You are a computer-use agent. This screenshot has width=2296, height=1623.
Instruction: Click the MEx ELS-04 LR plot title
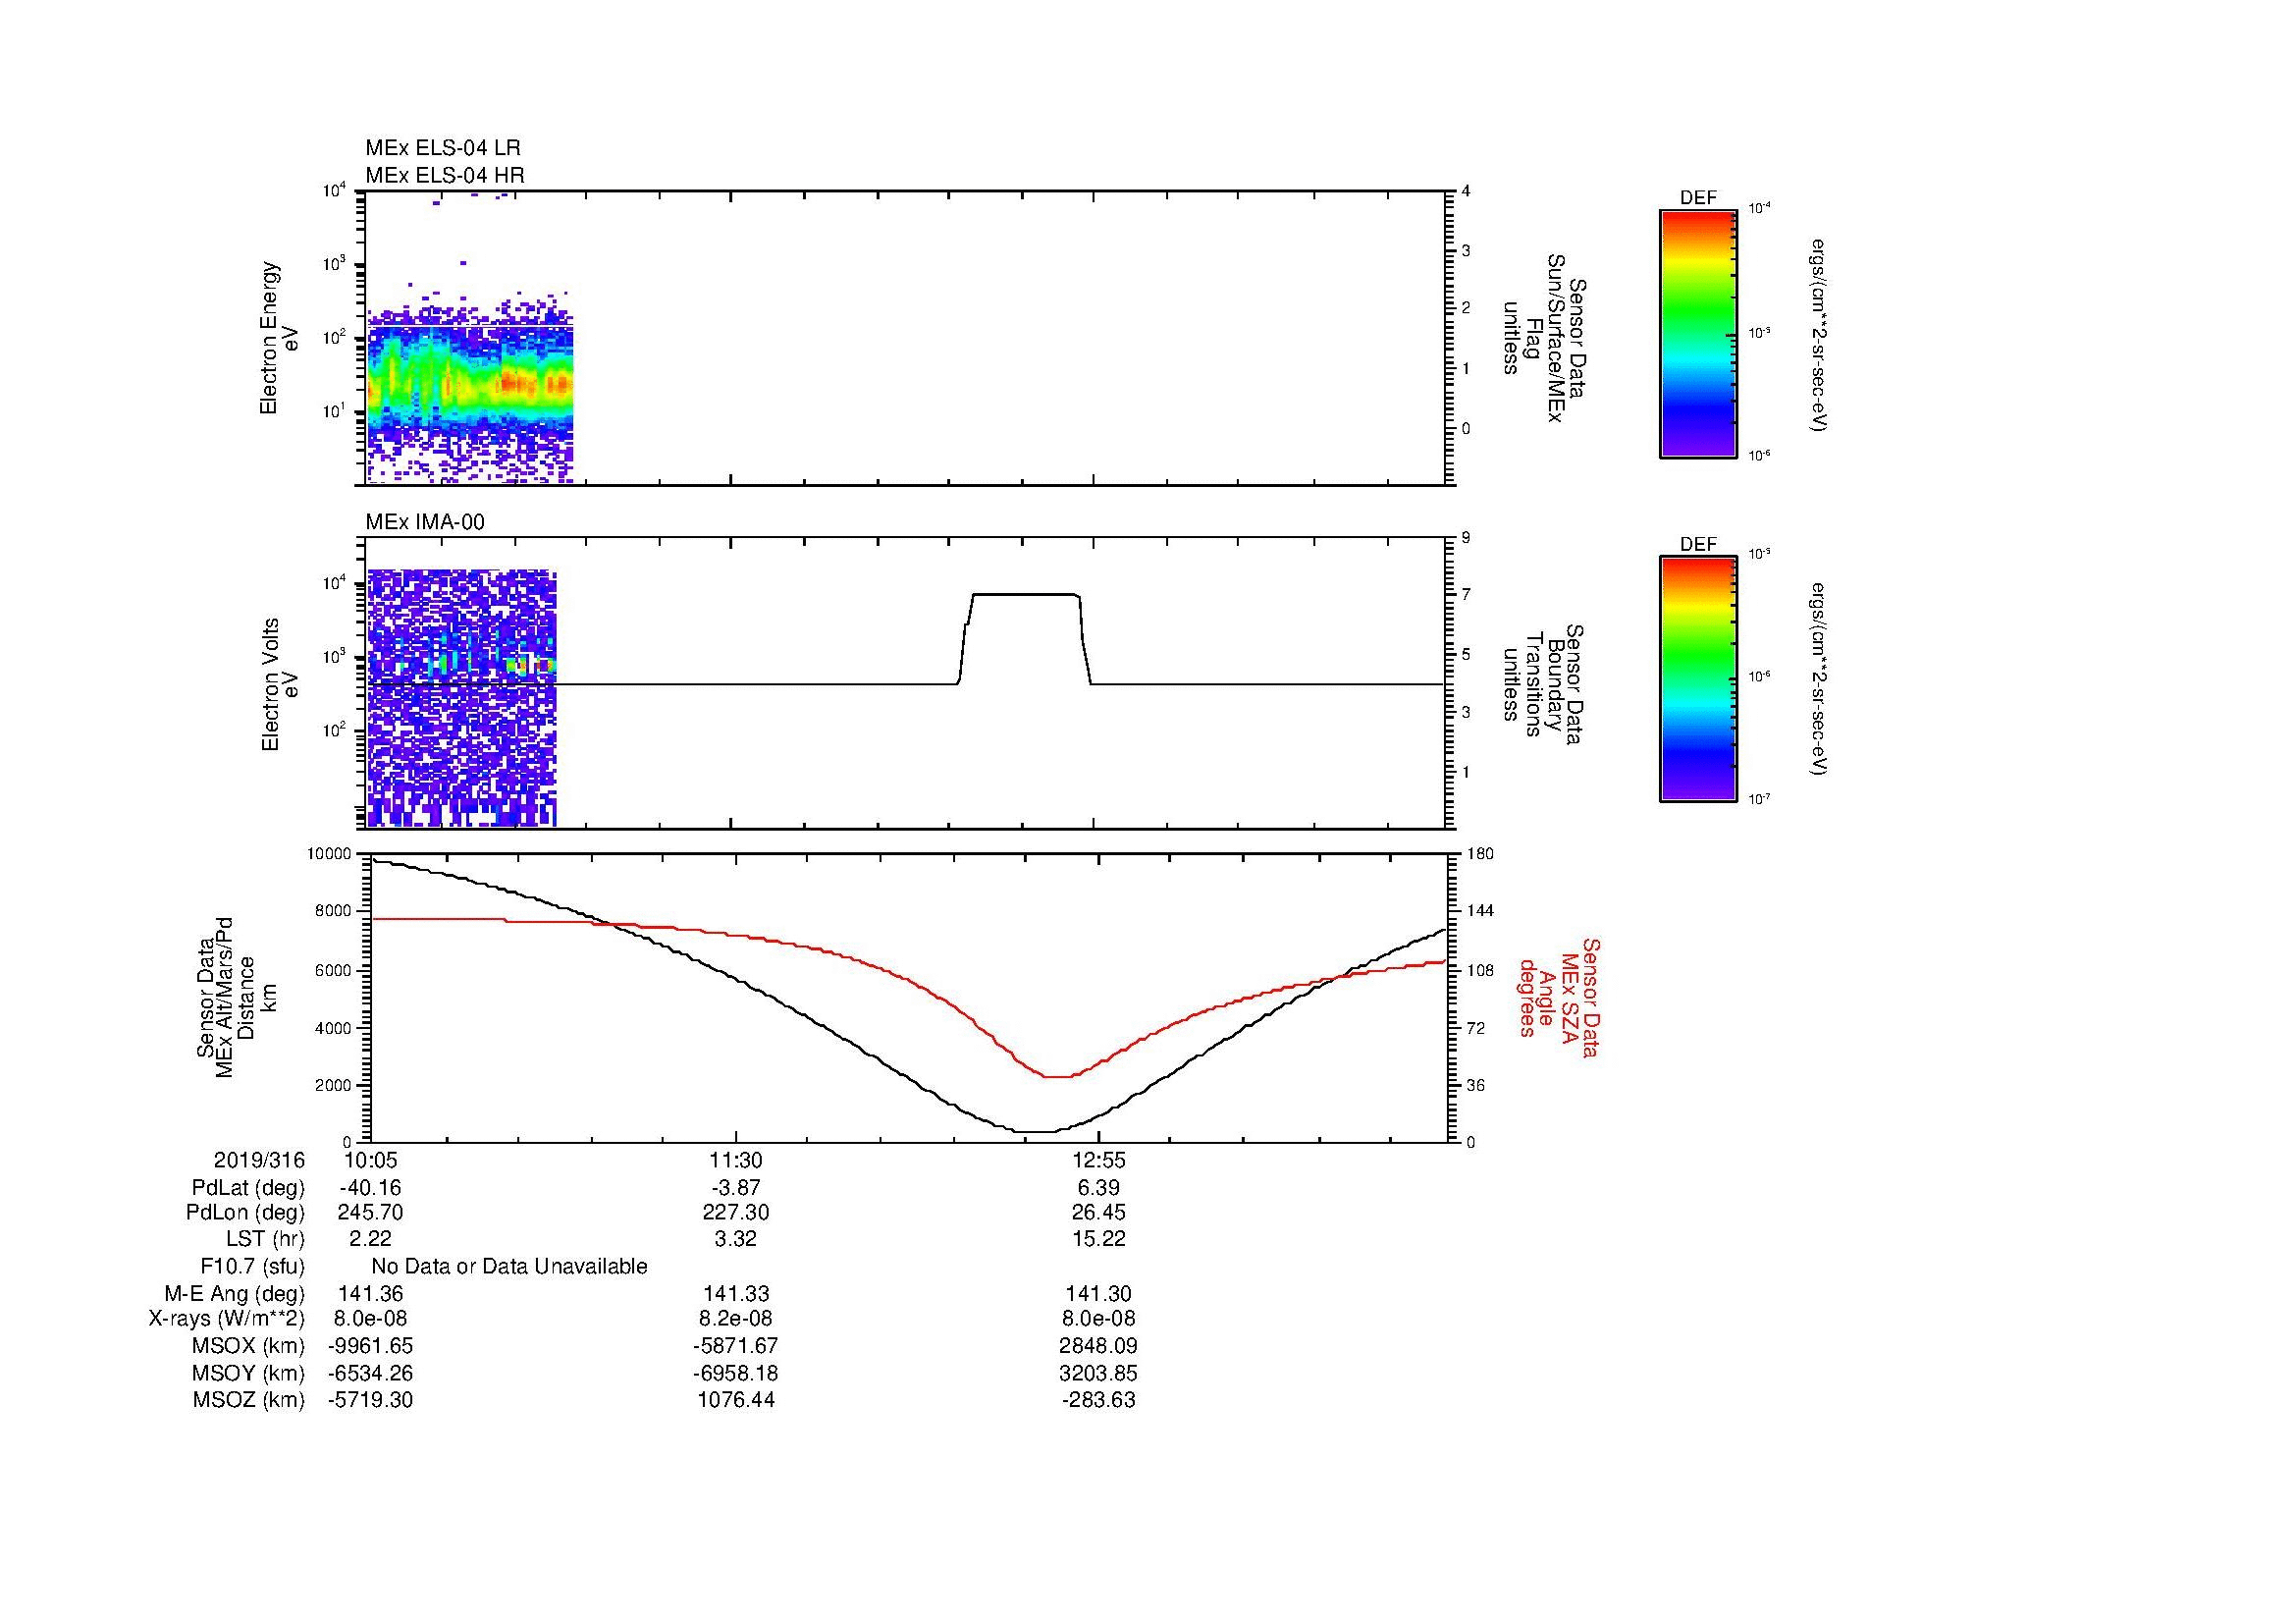443,148
